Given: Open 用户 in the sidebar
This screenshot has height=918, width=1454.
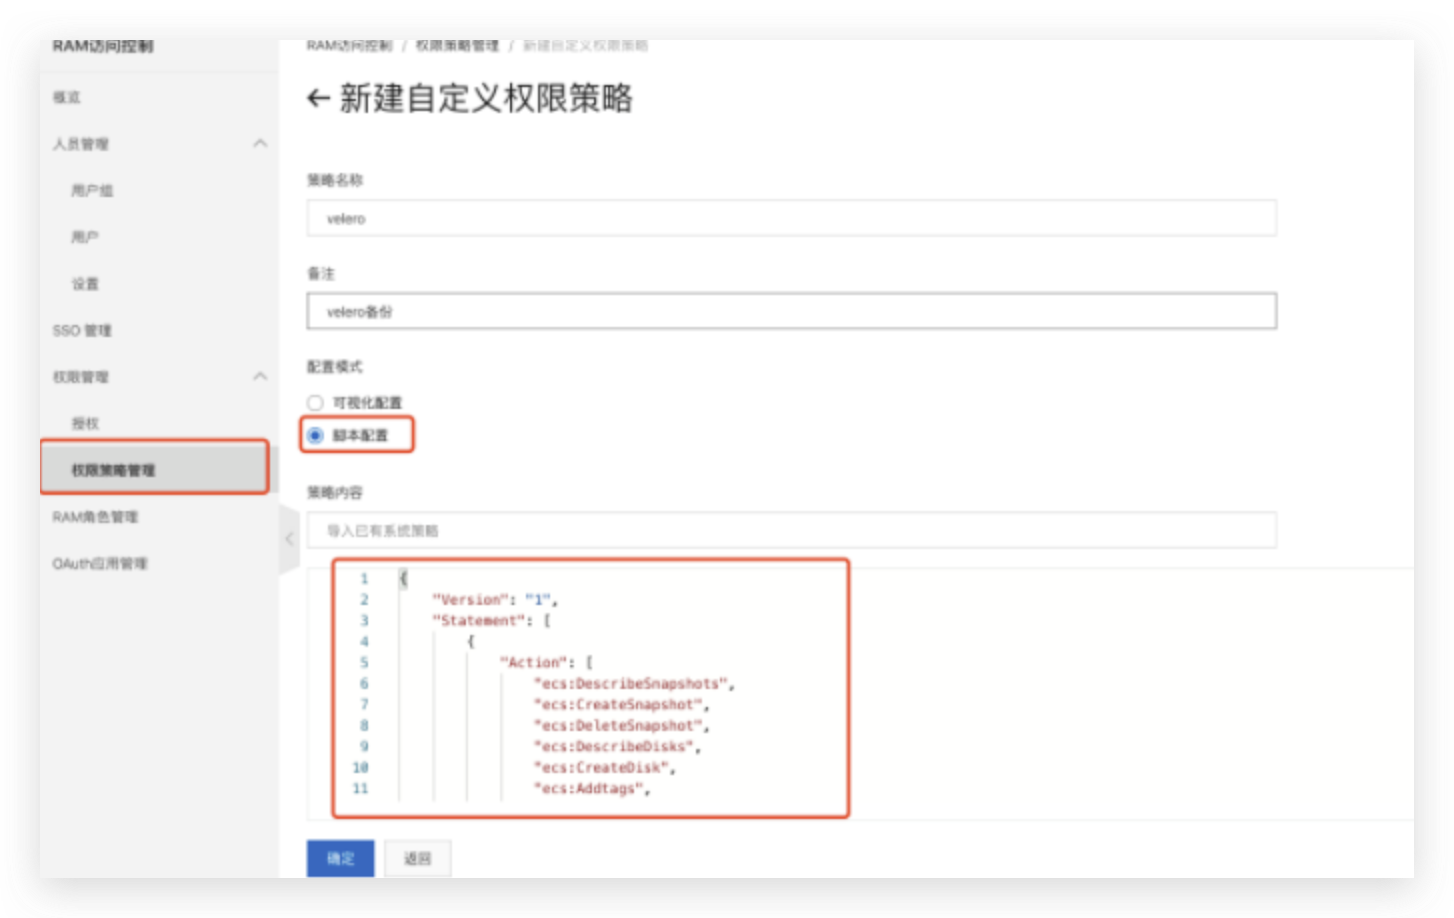Looking at the screenshot, I should [85, 237].
